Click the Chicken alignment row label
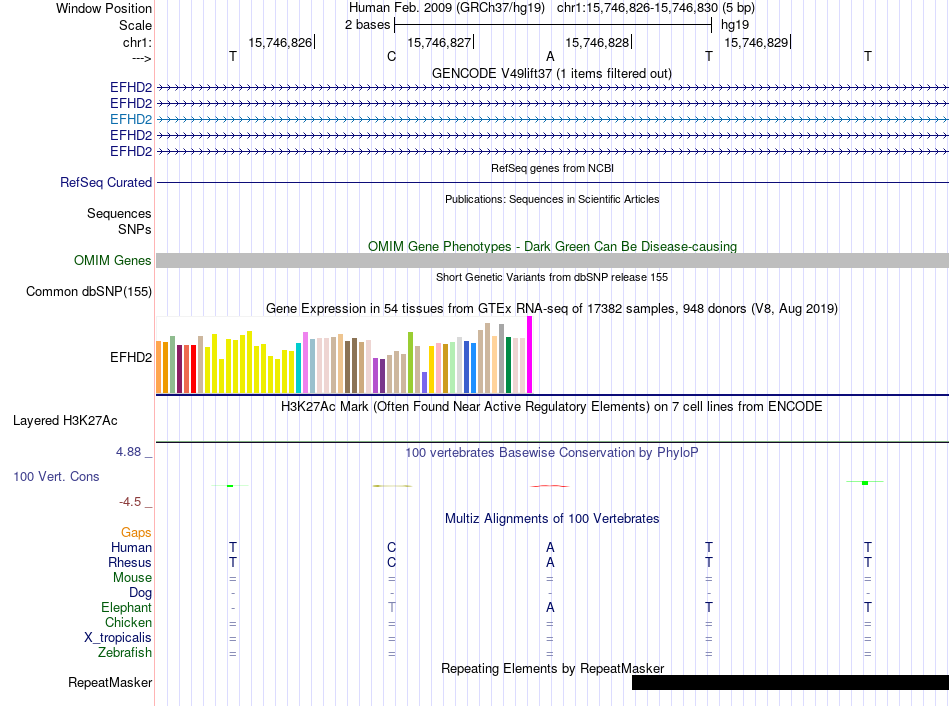 tap(128, 622)
